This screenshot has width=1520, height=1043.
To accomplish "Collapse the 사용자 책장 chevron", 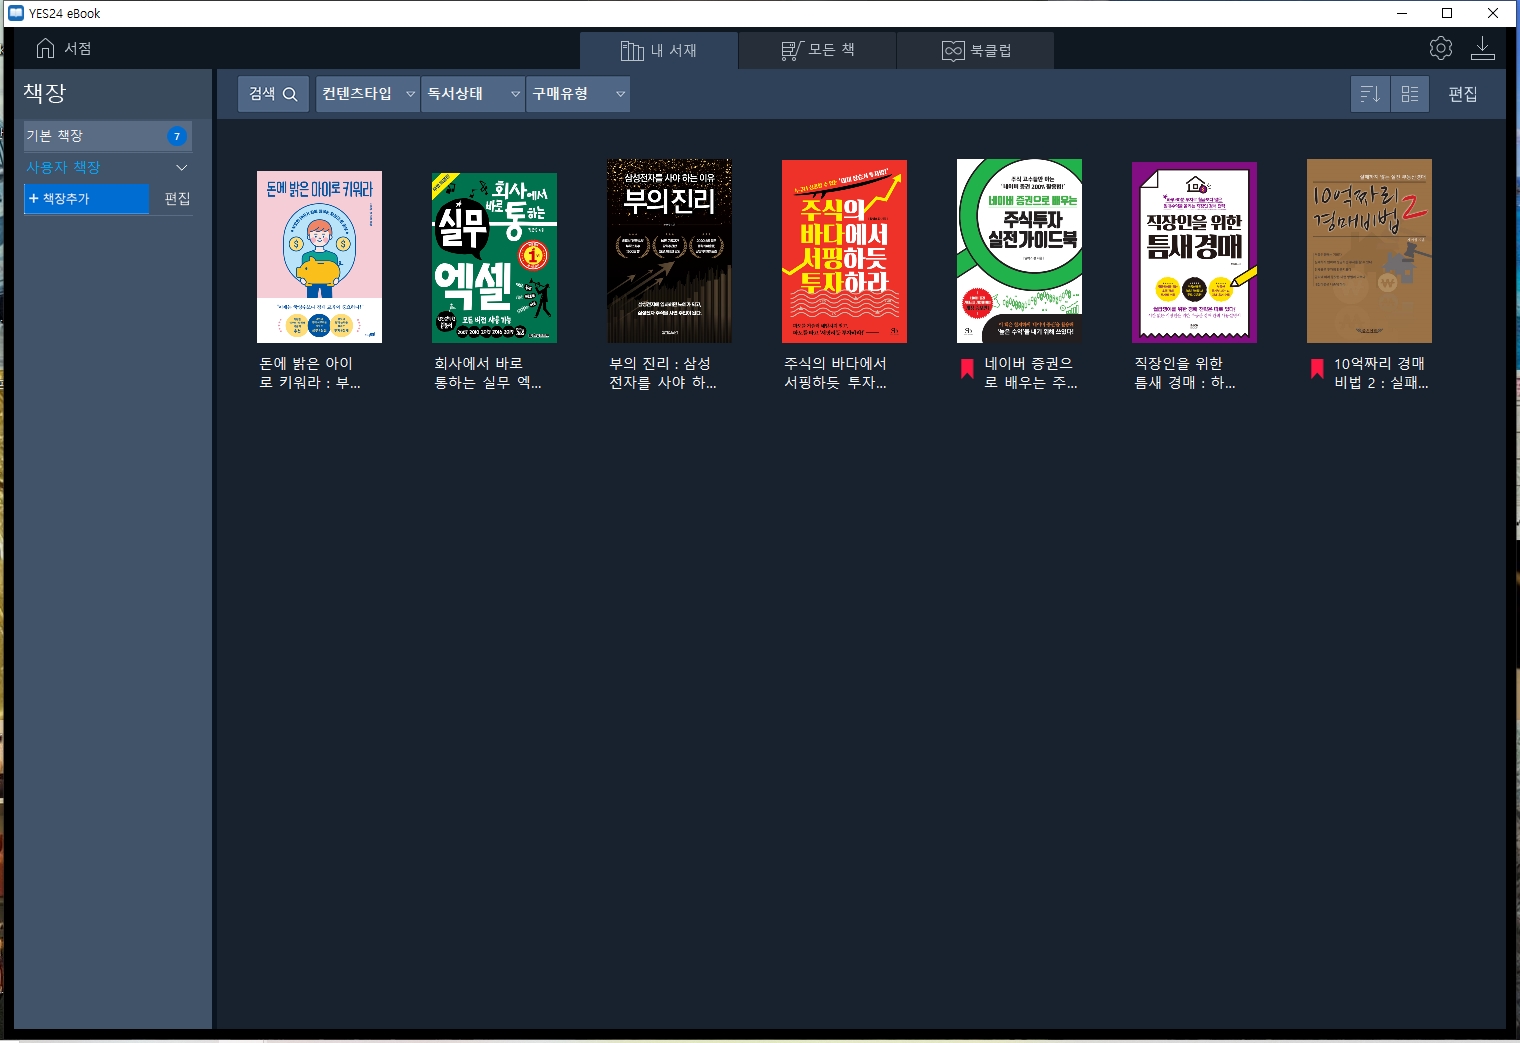I will pyautogui.click(x=181, y=167).
